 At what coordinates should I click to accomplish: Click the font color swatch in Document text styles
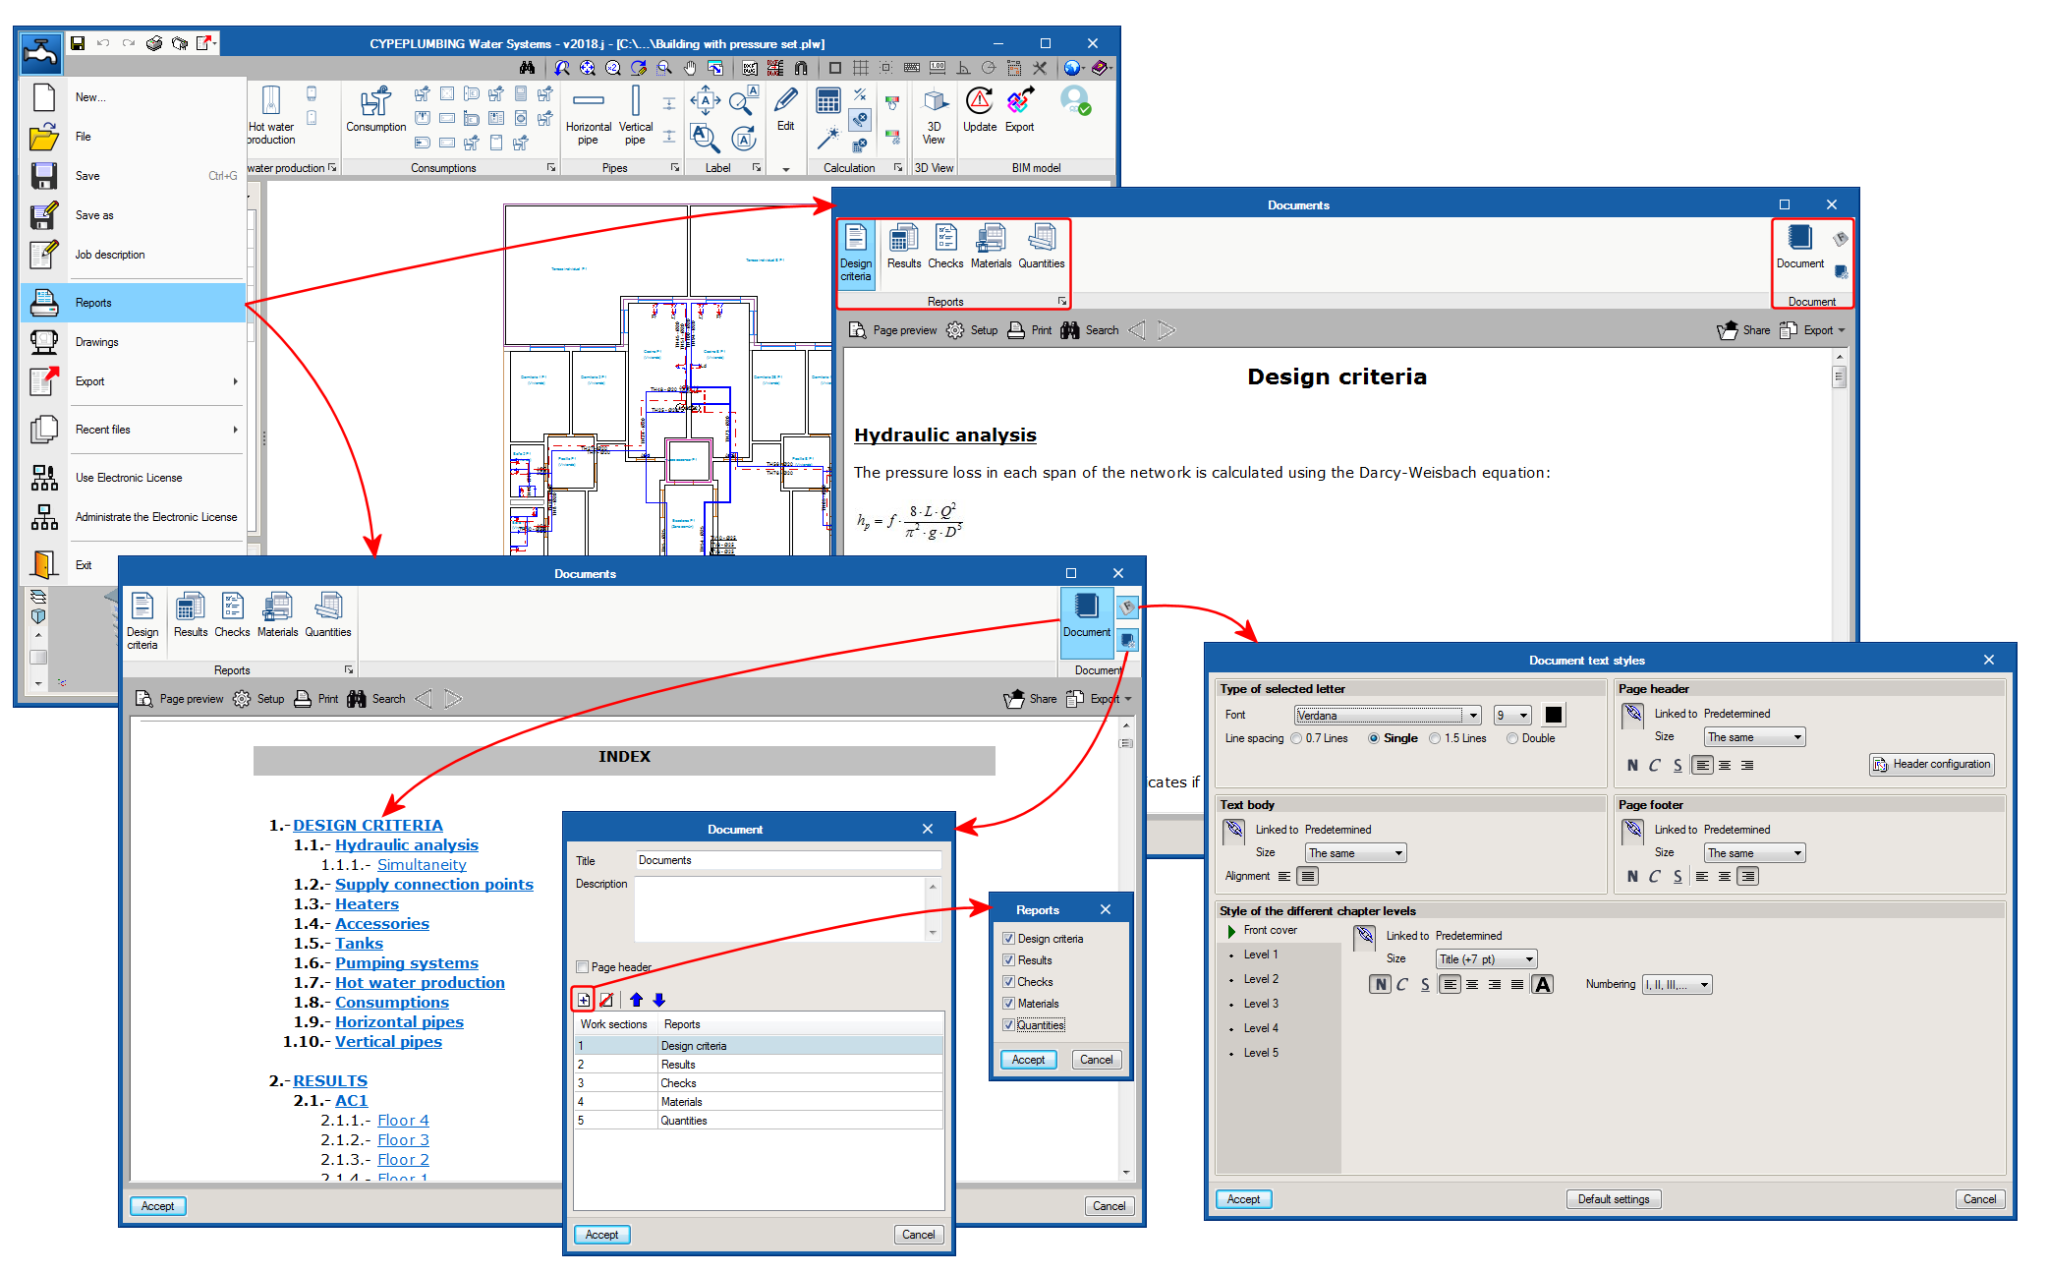1553,715
